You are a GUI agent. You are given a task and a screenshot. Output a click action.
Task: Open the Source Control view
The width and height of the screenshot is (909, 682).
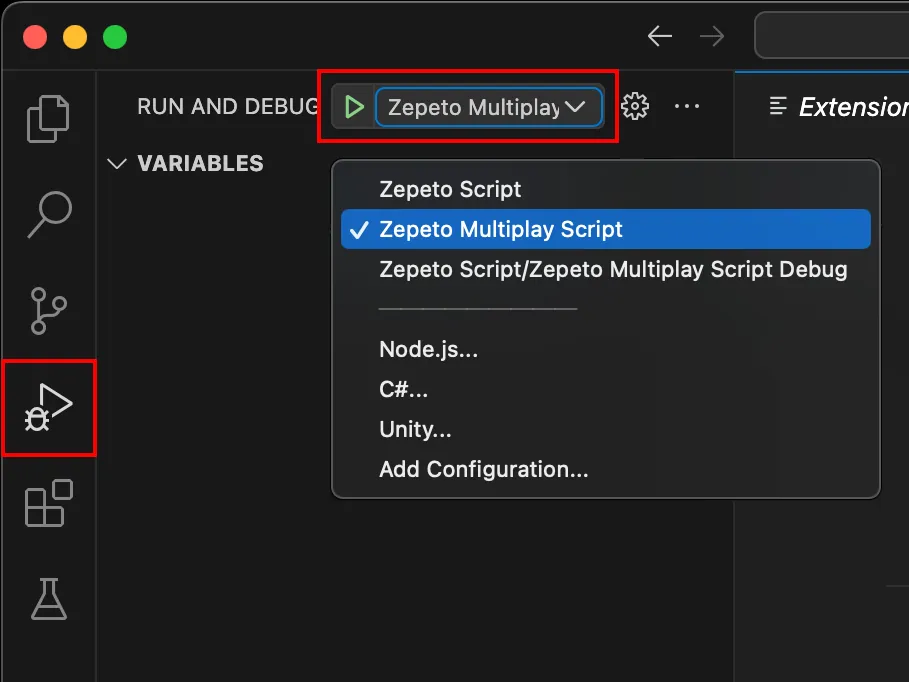coord(48,311)
